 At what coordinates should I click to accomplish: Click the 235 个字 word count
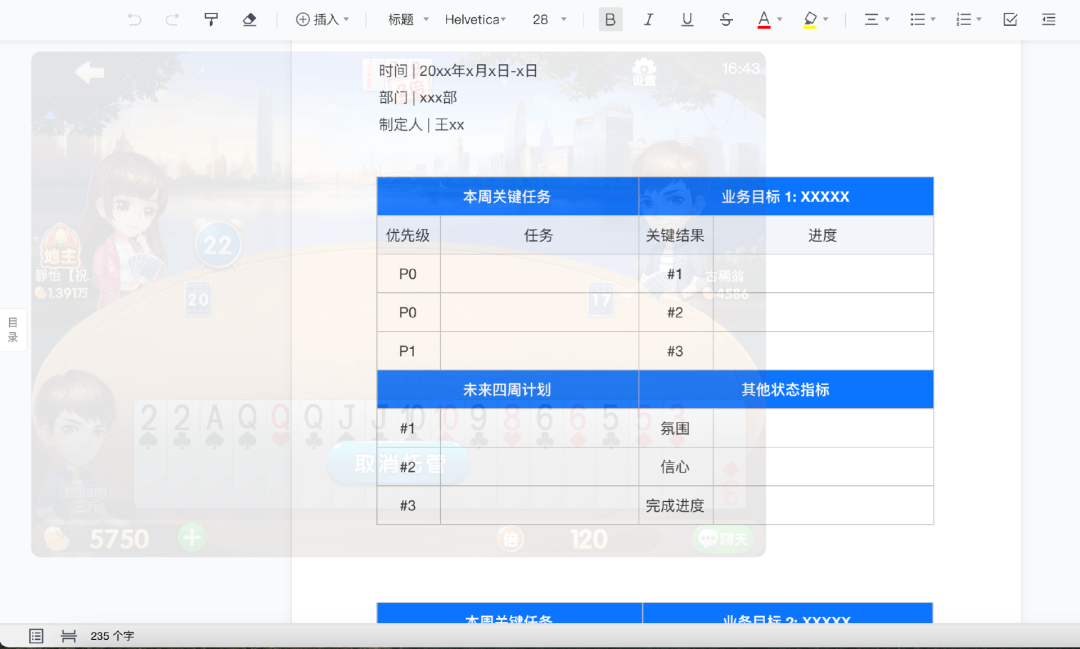112,636
